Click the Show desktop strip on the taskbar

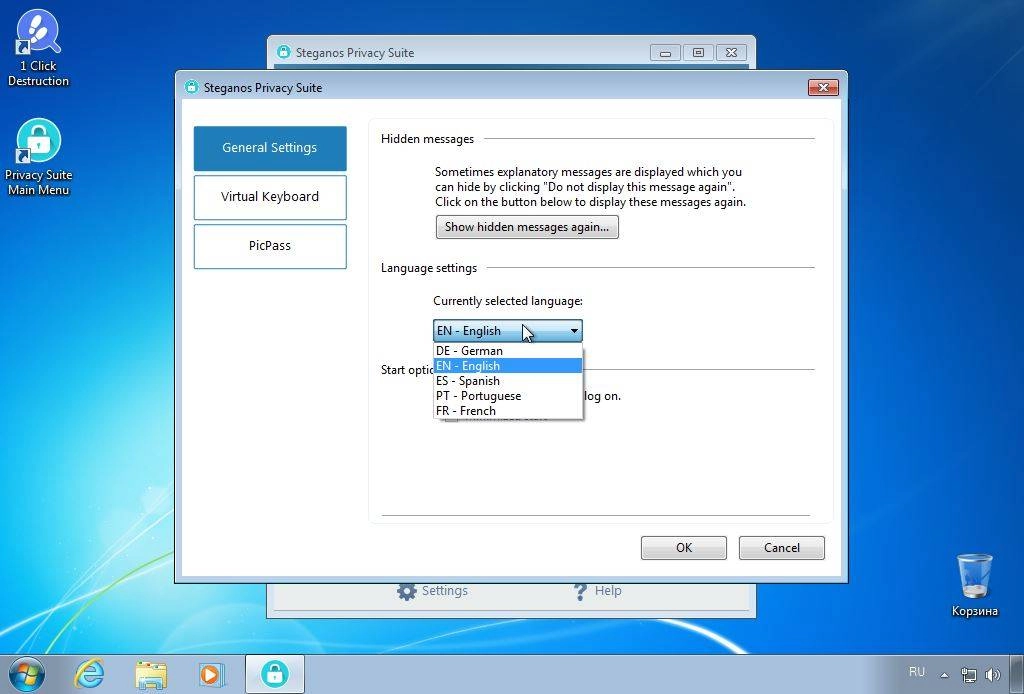(x=1018, y=674)
